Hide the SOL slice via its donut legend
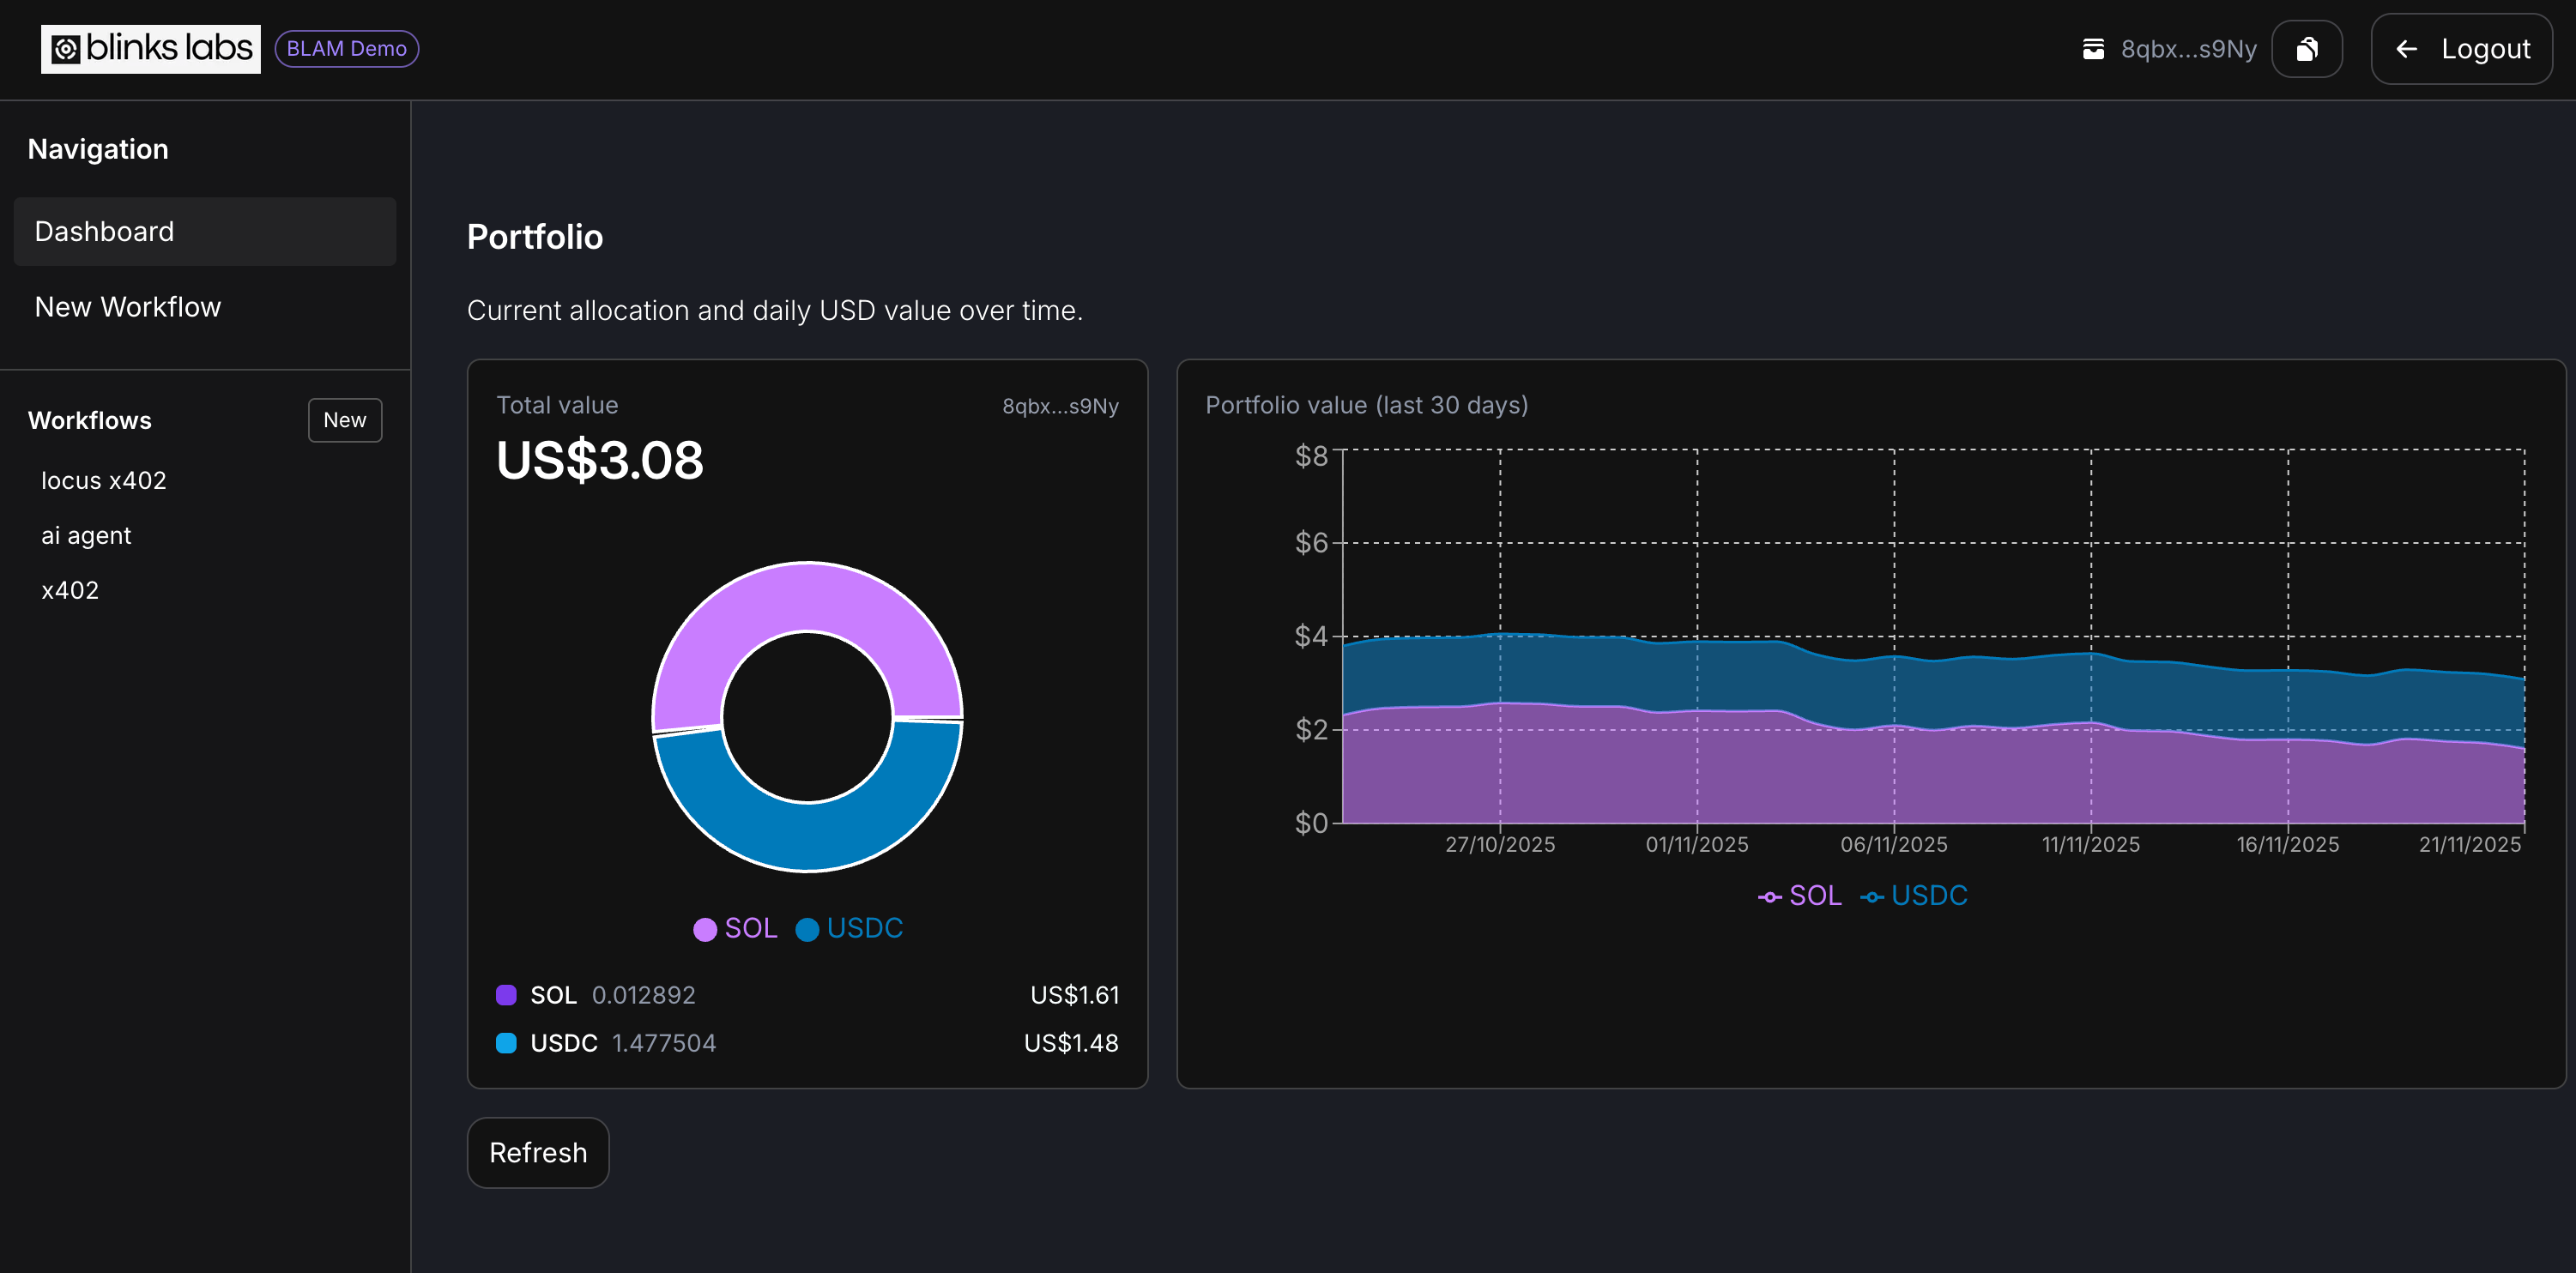 735,928
